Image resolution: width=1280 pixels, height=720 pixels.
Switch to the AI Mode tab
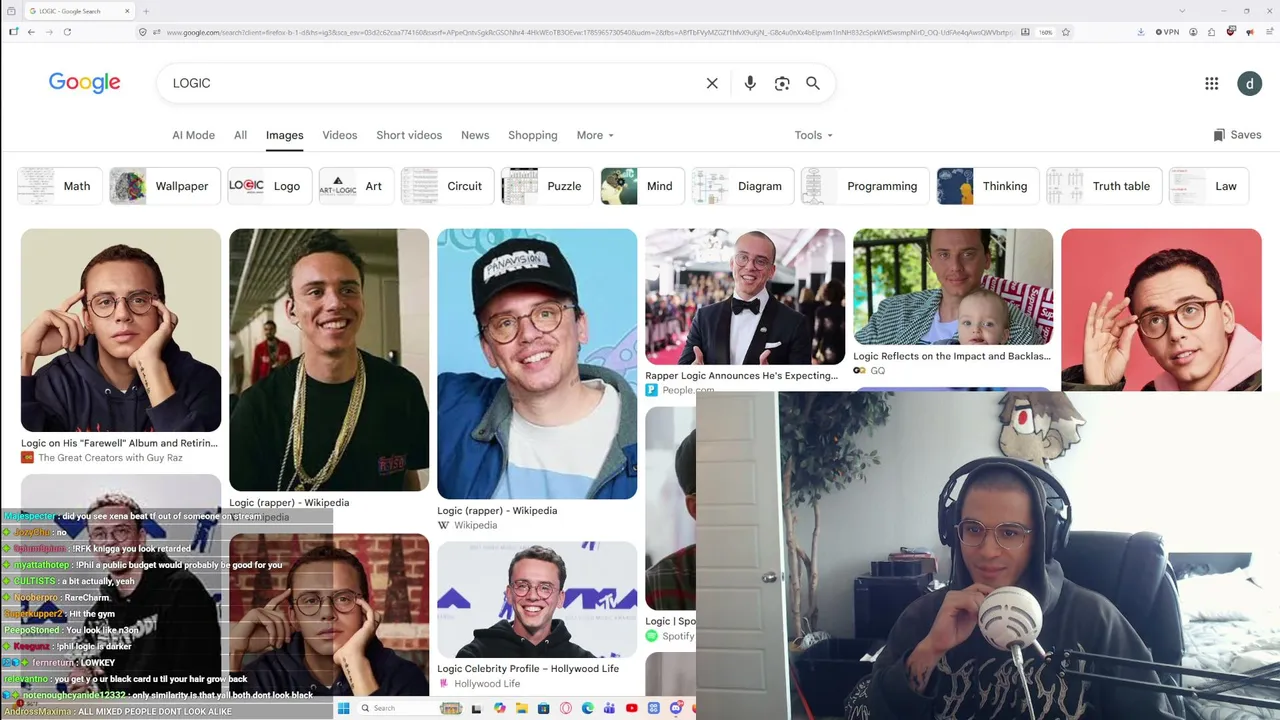click(x=193, y=135)
